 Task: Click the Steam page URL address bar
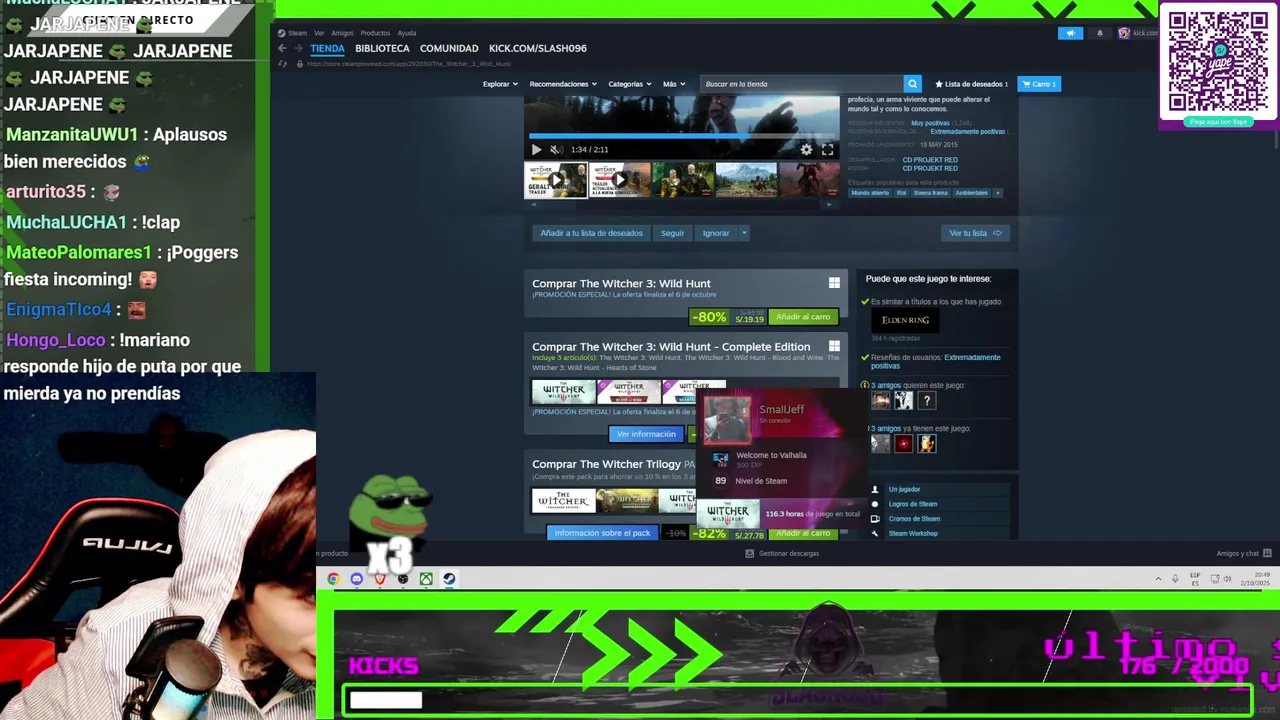pyautogui.click(x=410, y=64)
